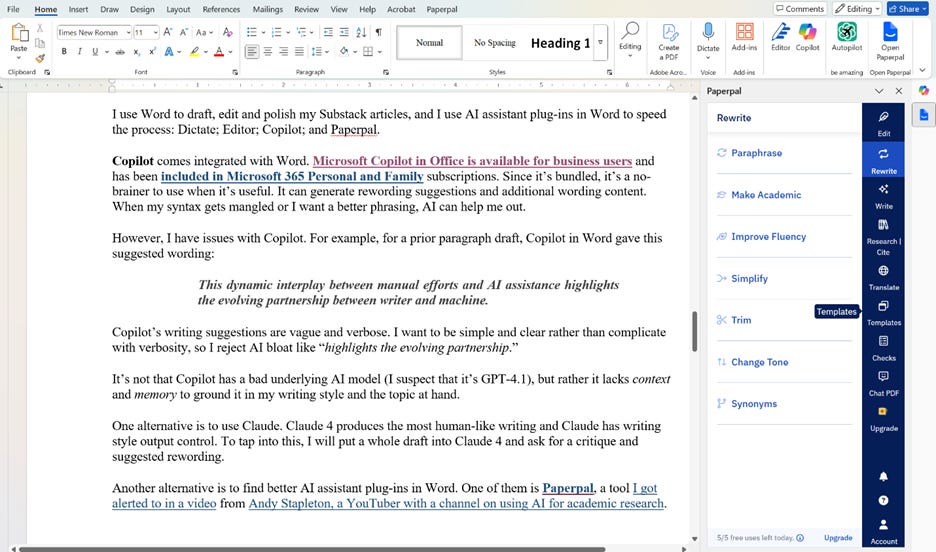Screen dimensions: 936x552
Task: Toggle Align Left paragraph alignment
Action: click(252, 52)
